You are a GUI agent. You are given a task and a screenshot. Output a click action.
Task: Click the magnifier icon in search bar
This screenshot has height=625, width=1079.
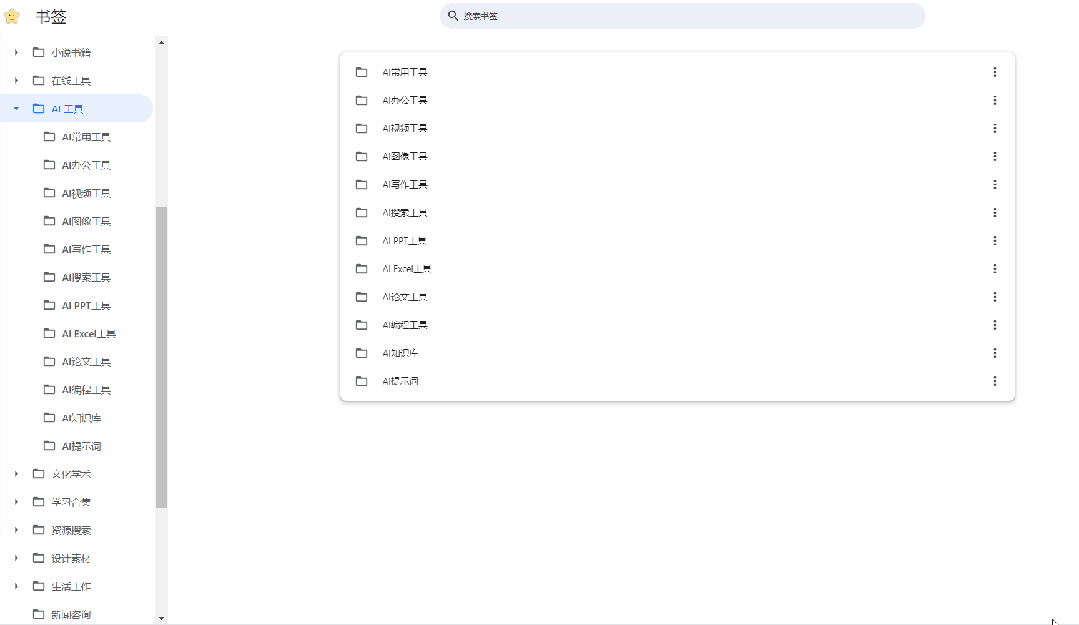click(453, 16)
